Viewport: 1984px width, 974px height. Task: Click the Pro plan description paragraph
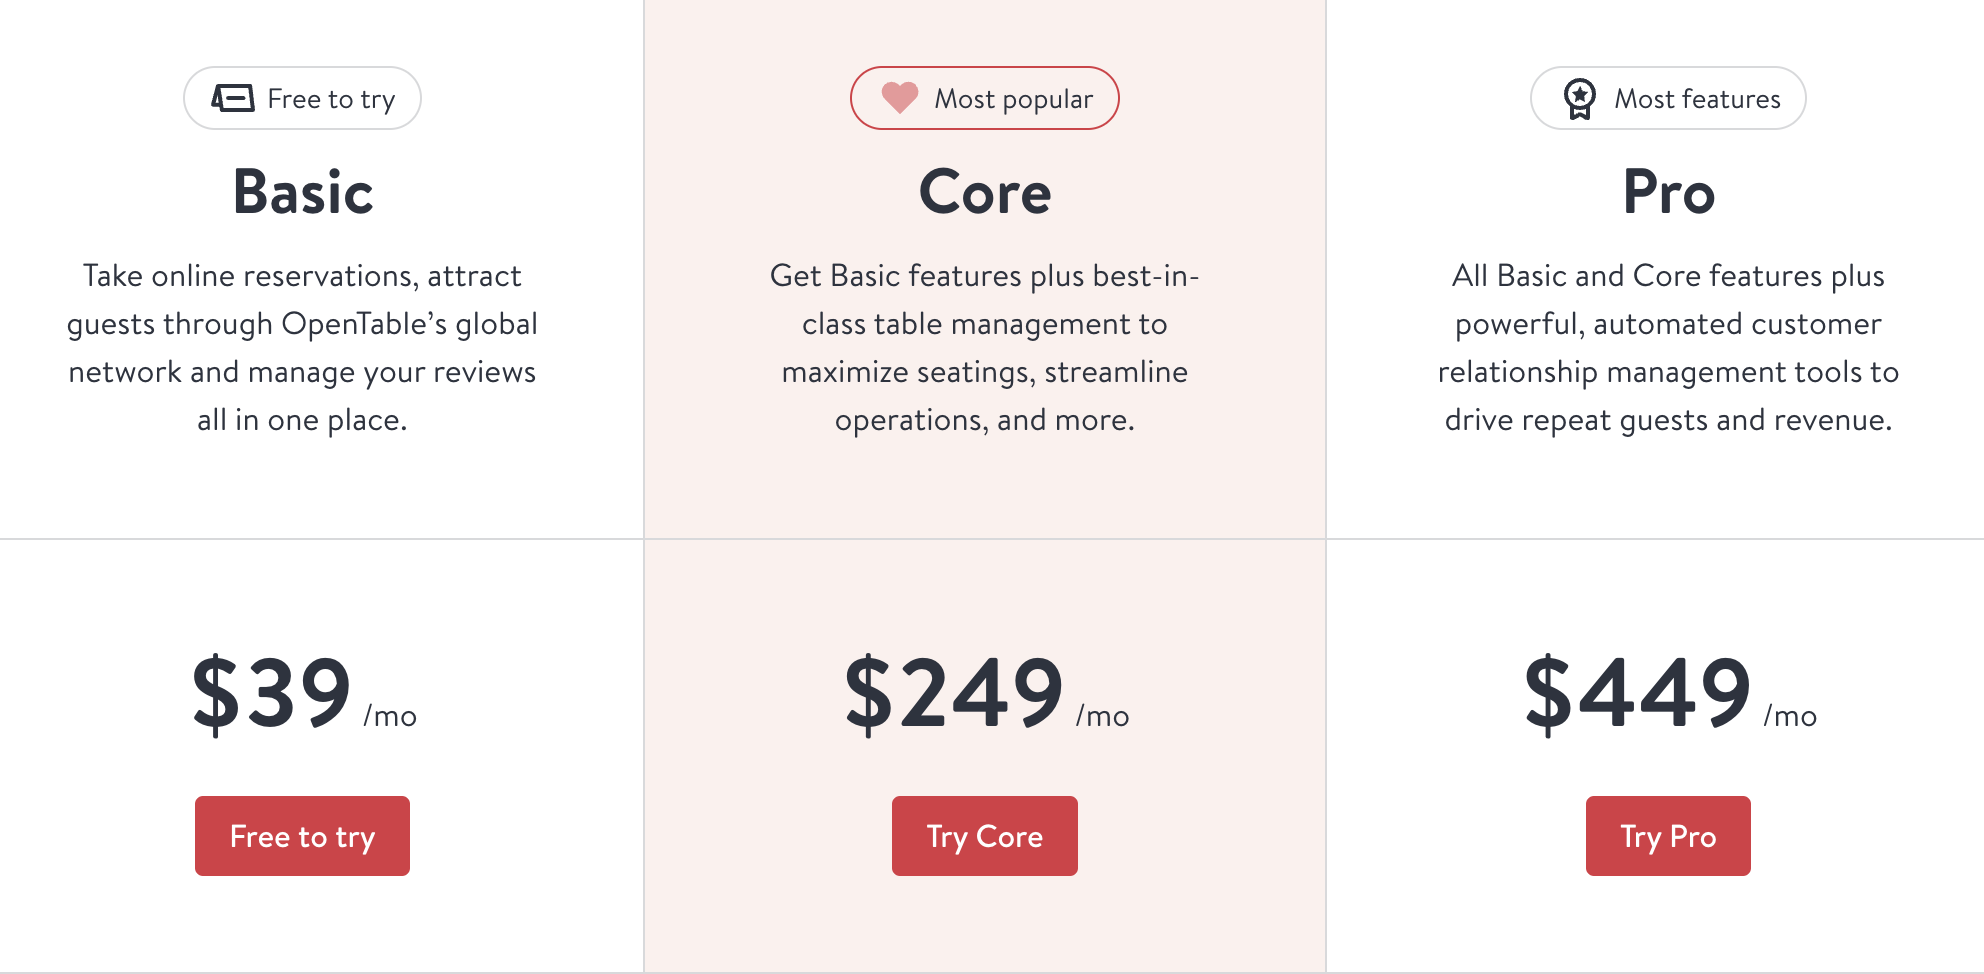[1668, 347]
